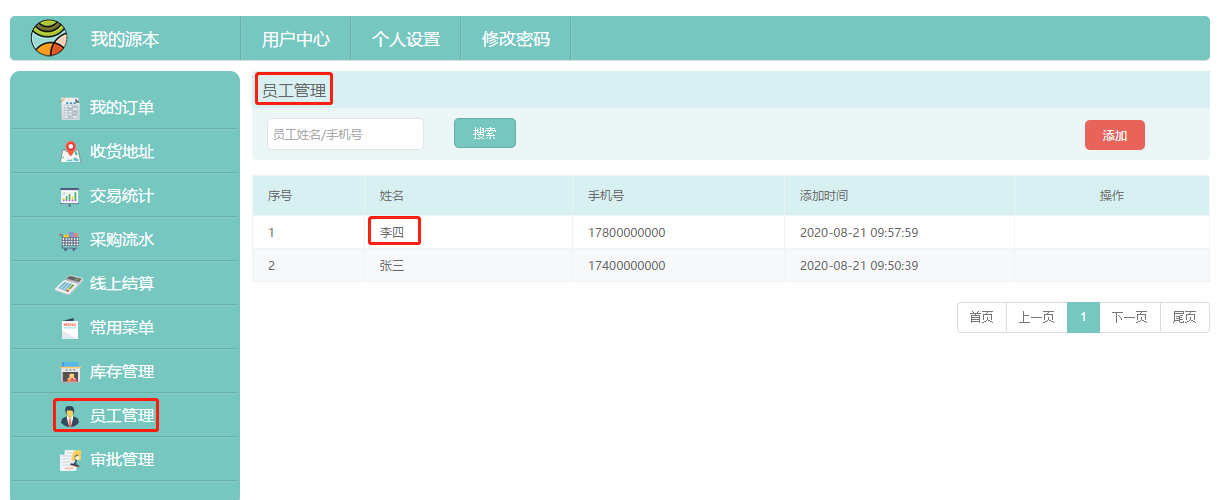Screen dimensions: 1224x500
Task: Go to 首页 in pagination
Action: 982,317
